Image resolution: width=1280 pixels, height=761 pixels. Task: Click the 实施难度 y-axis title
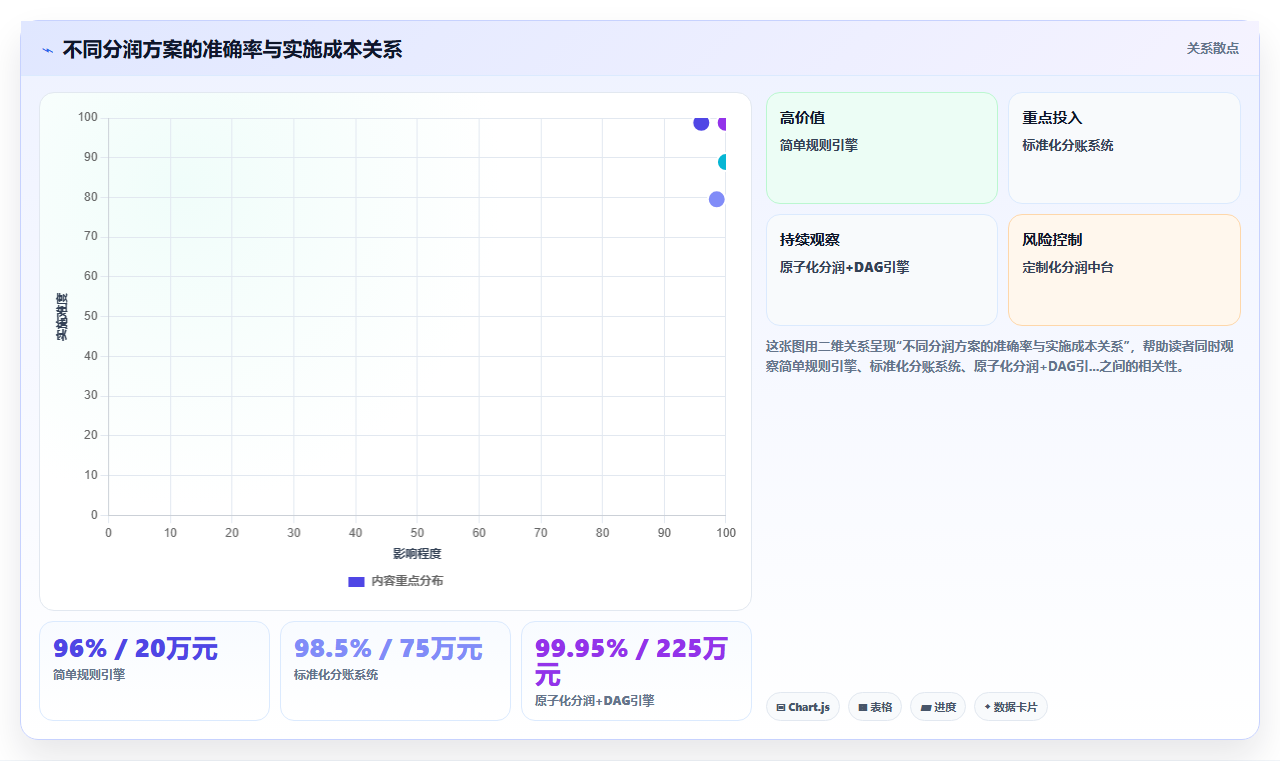(62, 317)
